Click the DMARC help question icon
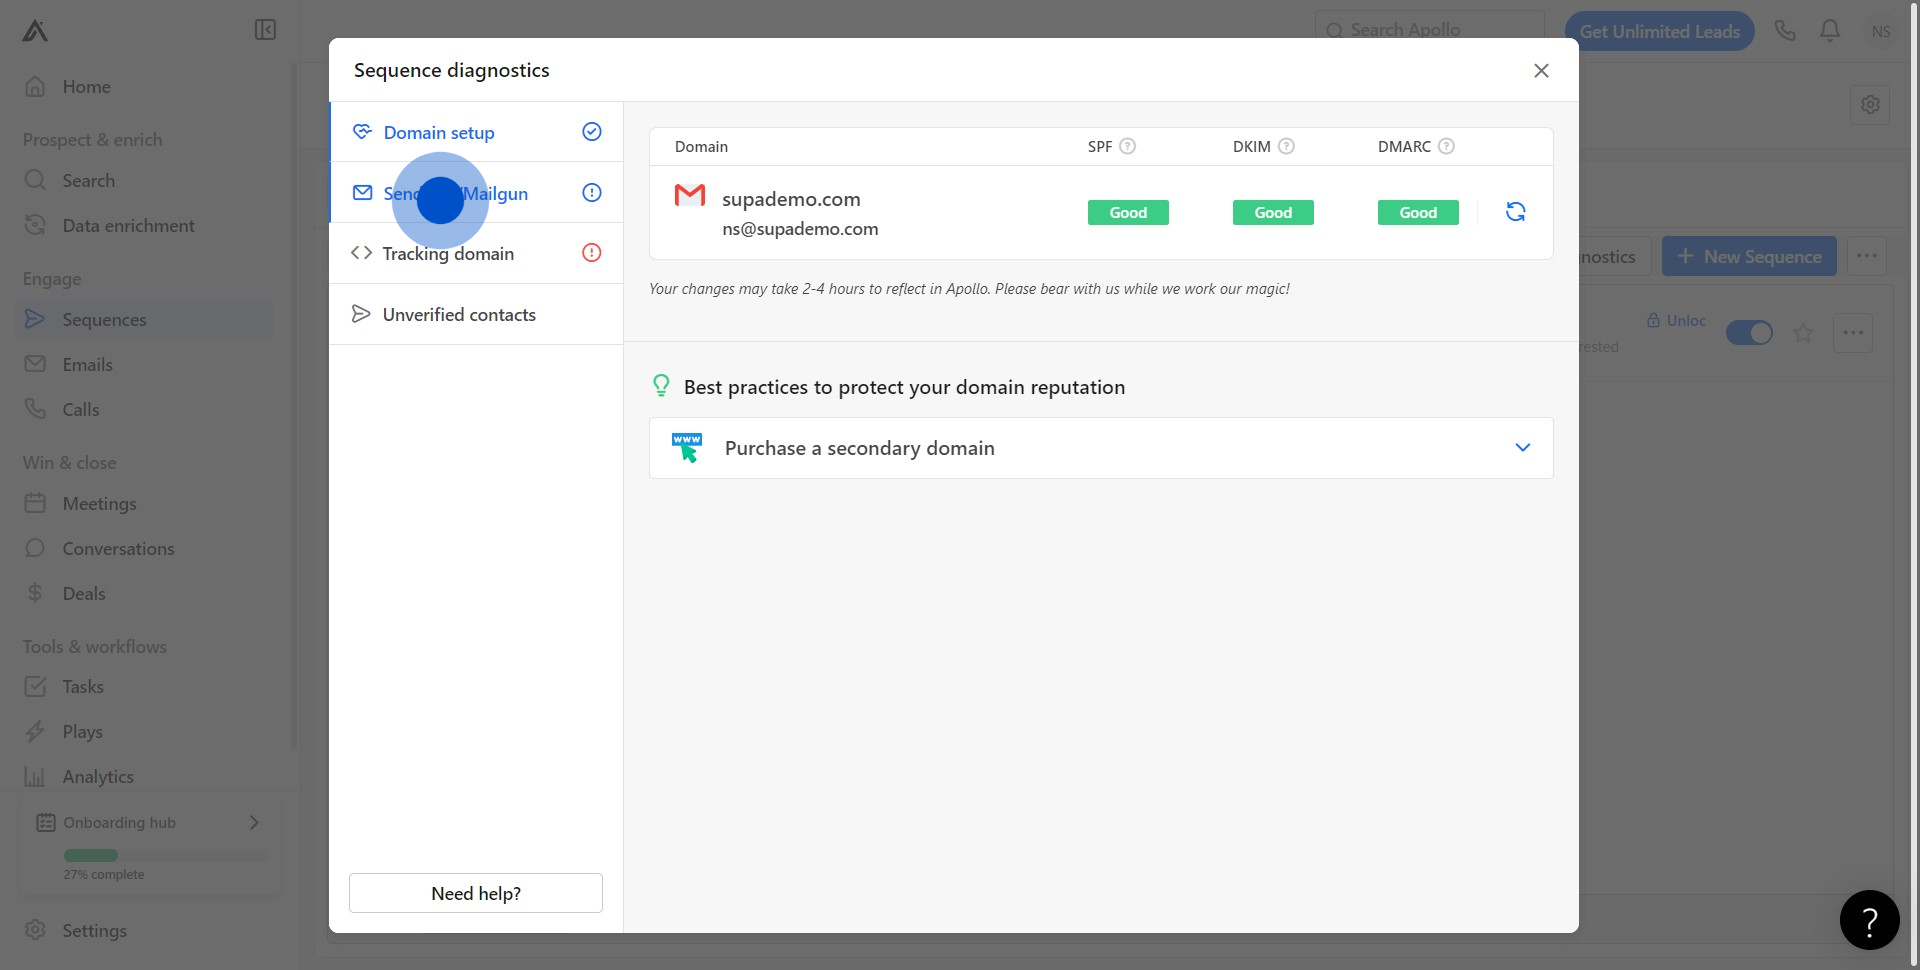1920x970 pixels. [x=1445, y=147]
